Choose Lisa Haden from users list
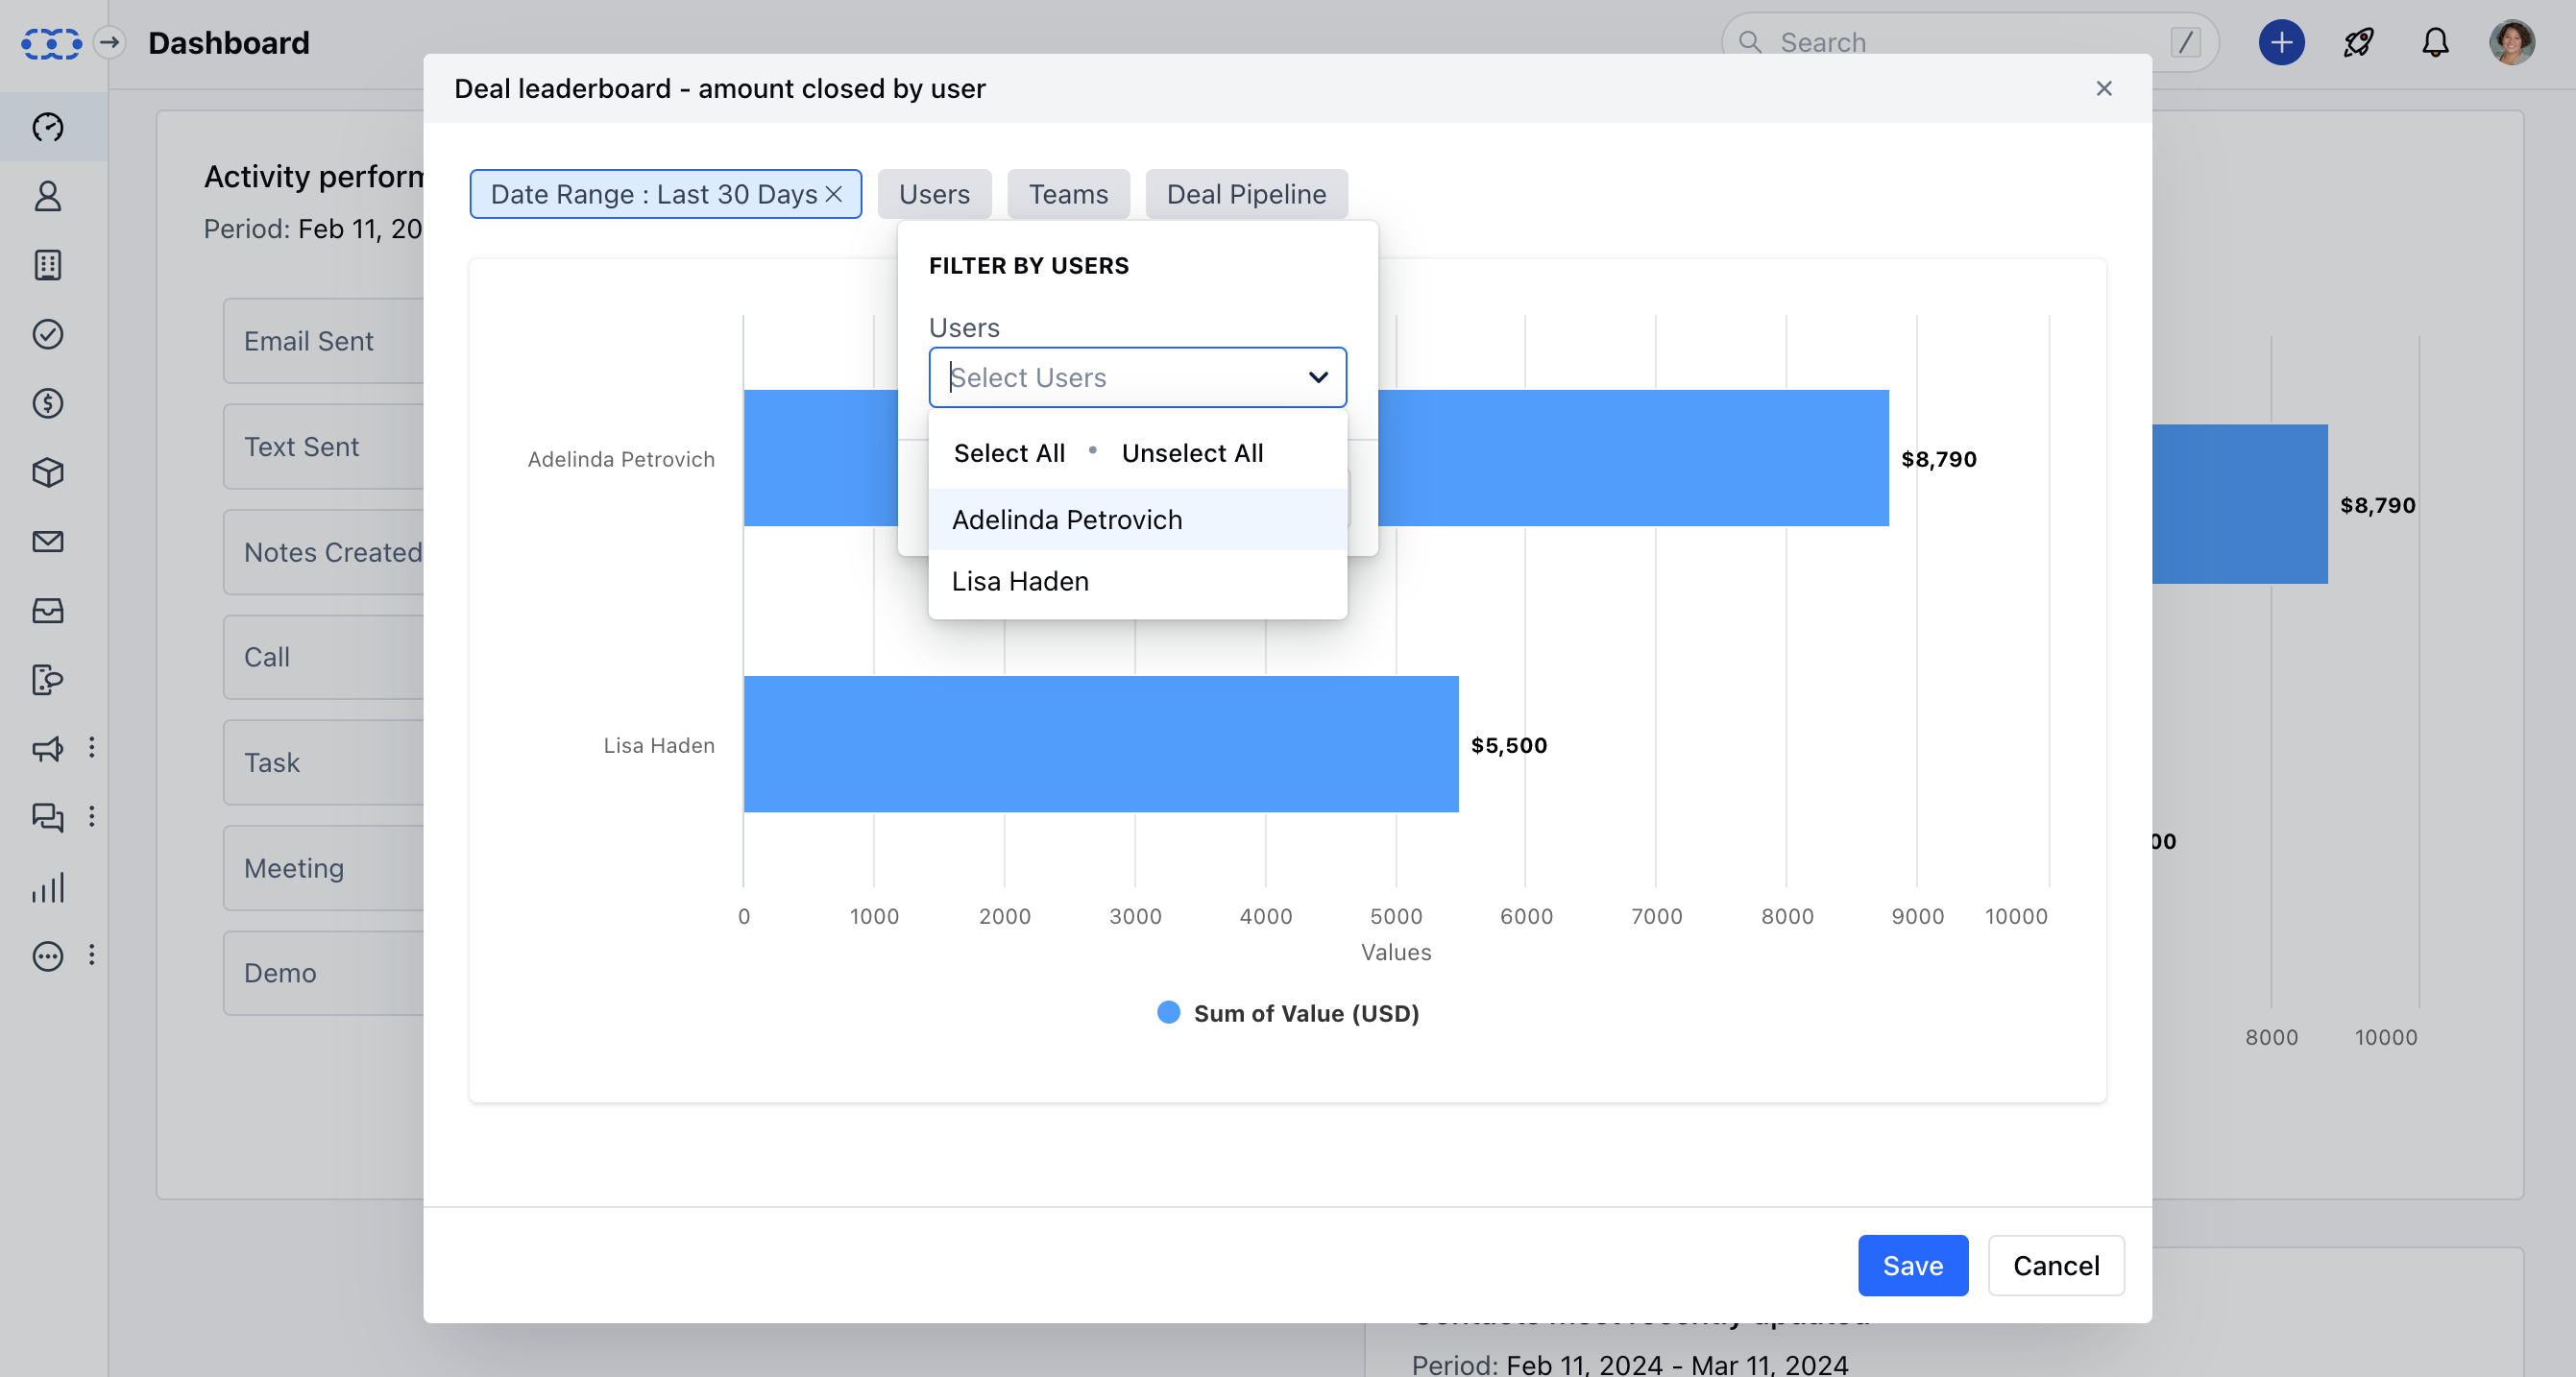Screen dimensions: 2576x1377 tap(1138, 581)
